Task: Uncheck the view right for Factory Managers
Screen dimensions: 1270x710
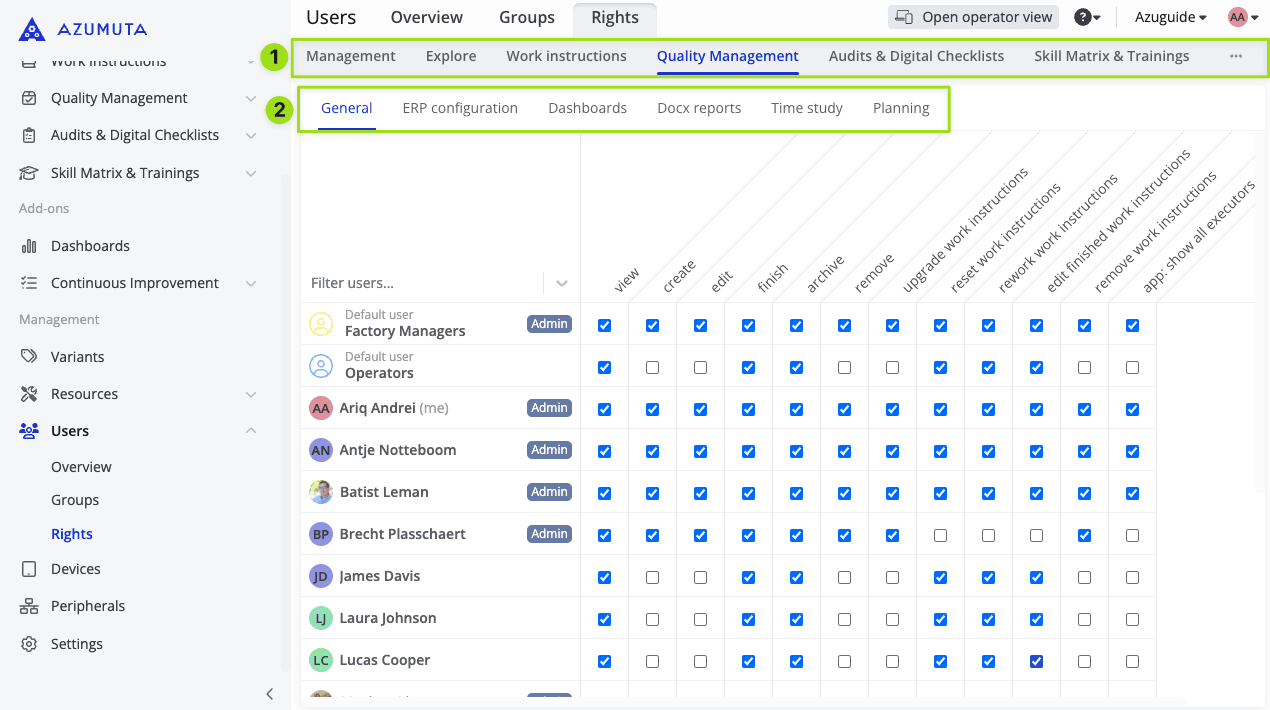Action: 604,325
